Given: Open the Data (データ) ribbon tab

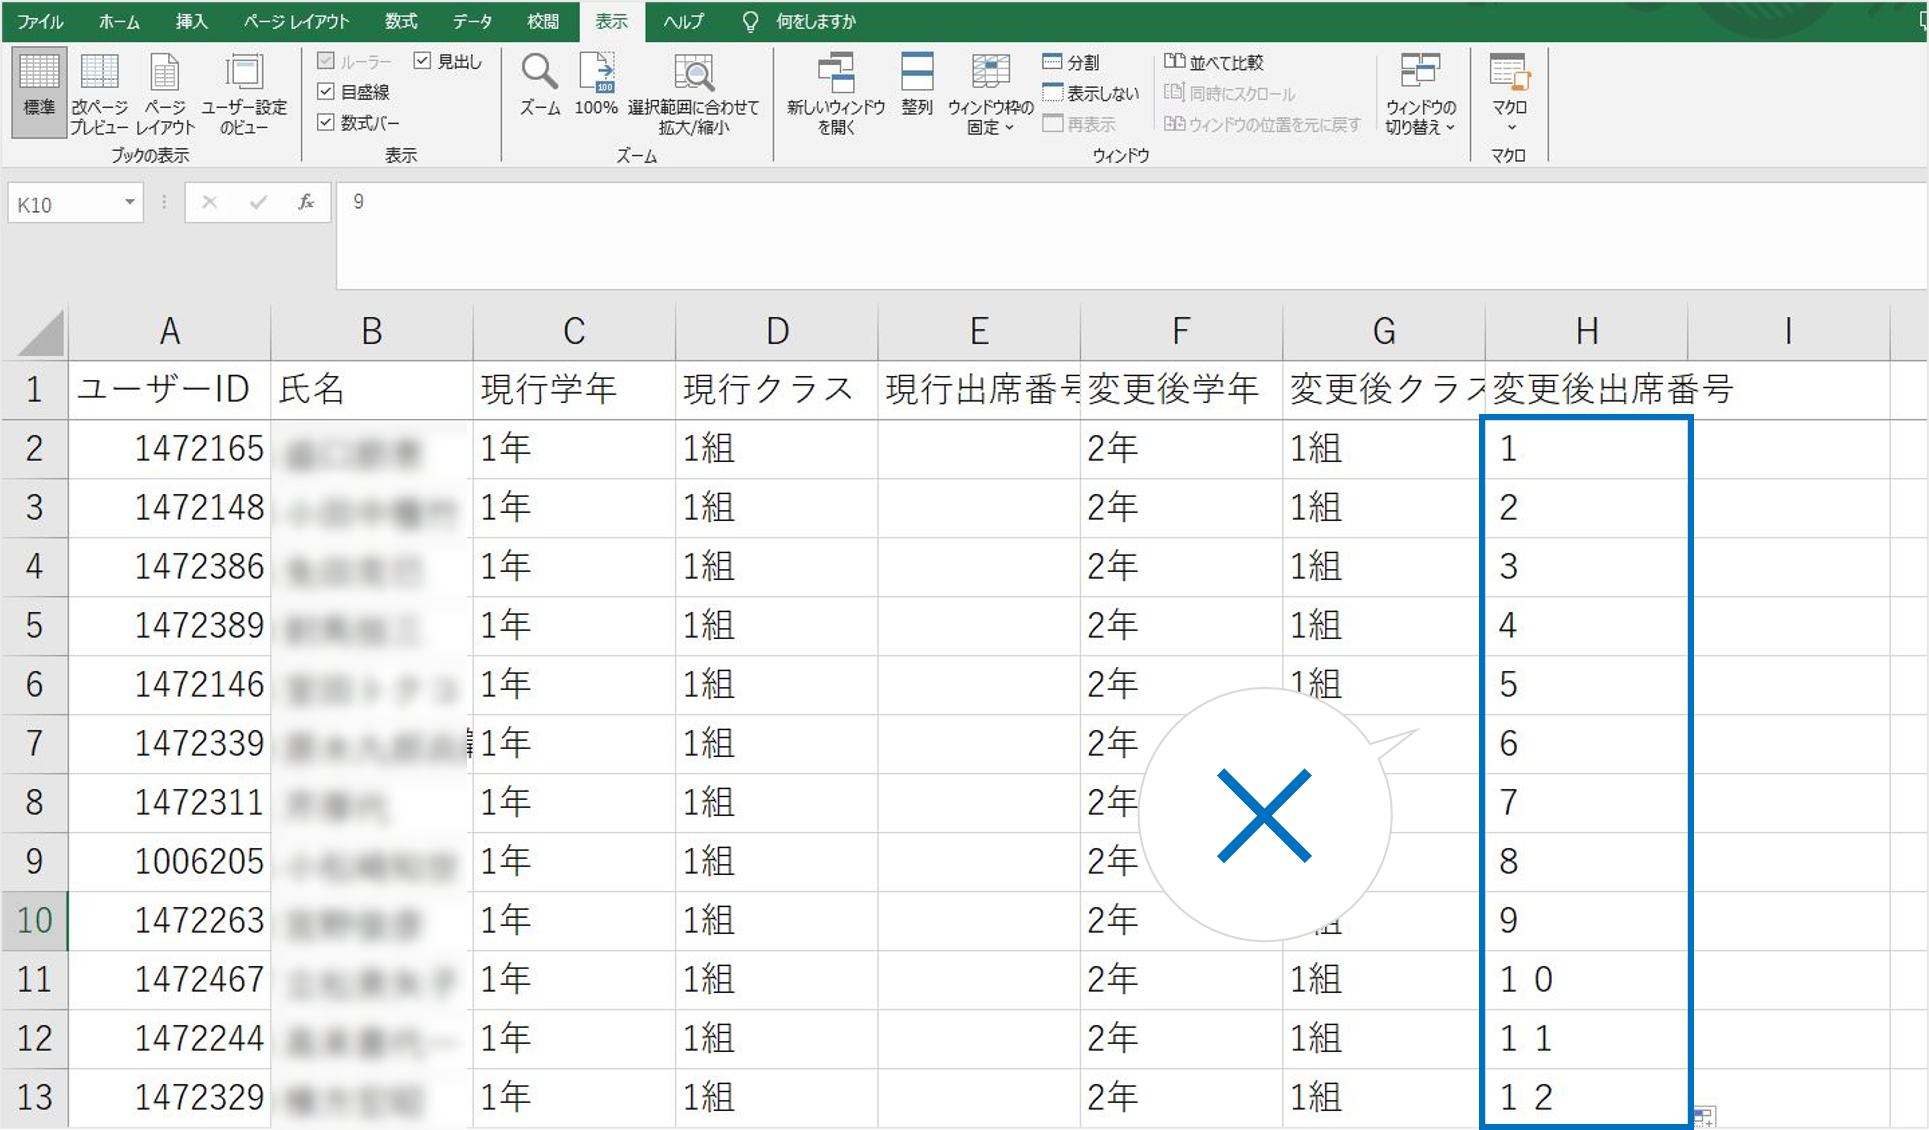Looking at the screenshot, I should click(x=472, y=21).
